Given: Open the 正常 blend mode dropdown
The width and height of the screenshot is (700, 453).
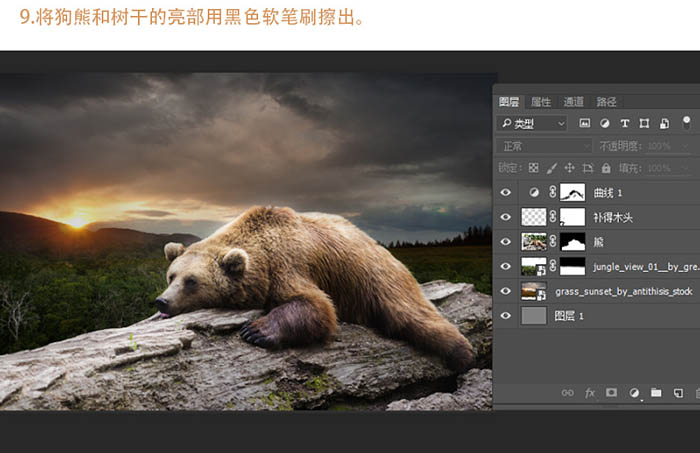Looking at the screenshot, I should 544,146.
